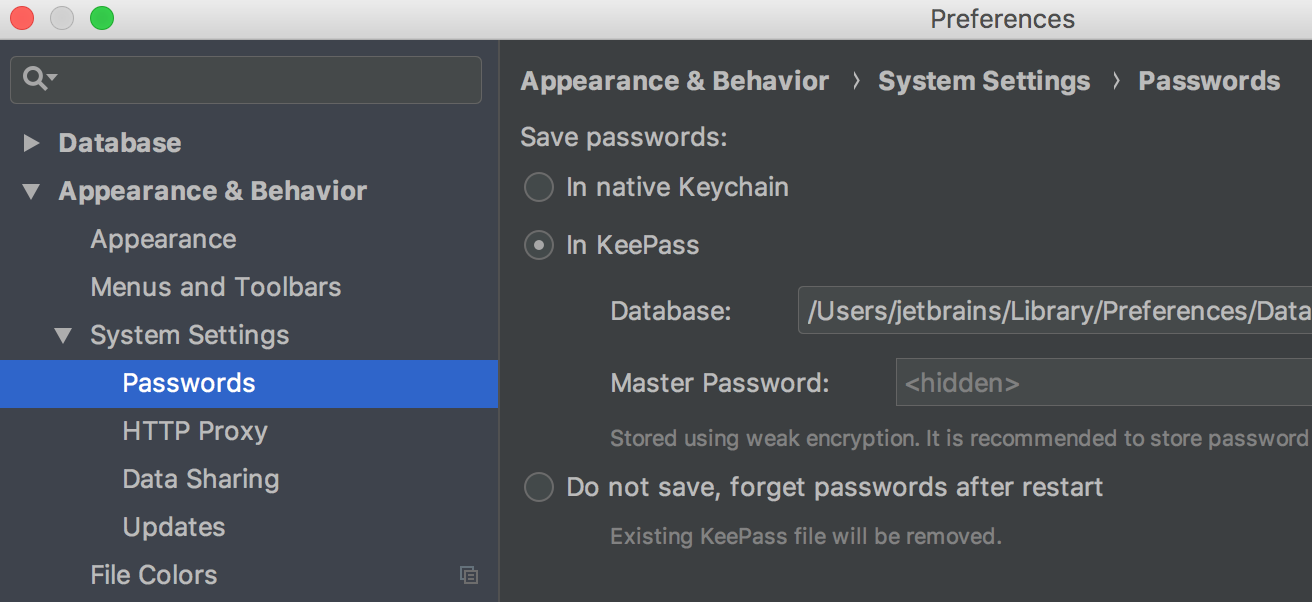1312x602 pixels.
Task: Open the Appearance settings page
Action: (x=163, y=239)
